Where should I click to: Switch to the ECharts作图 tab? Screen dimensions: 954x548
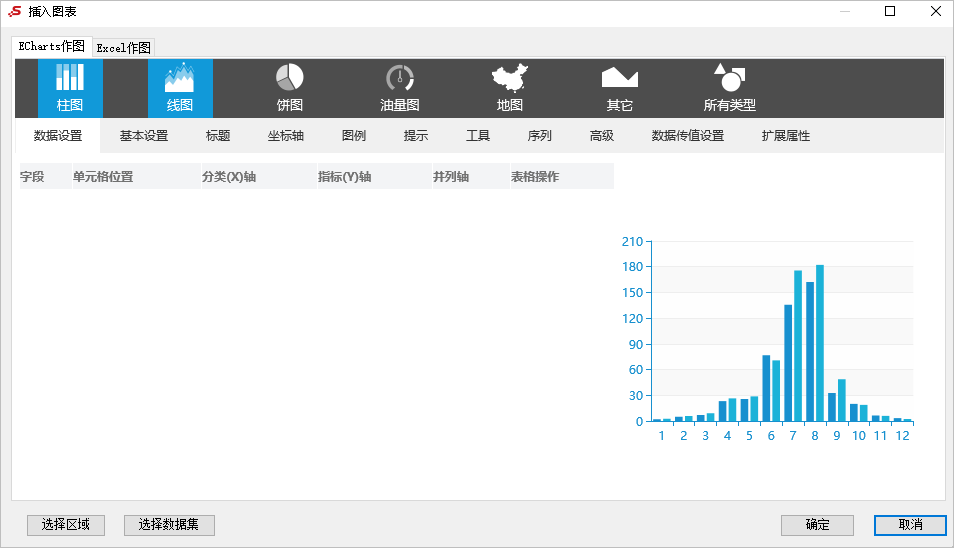pyautogui.click(x=52, y=46)
